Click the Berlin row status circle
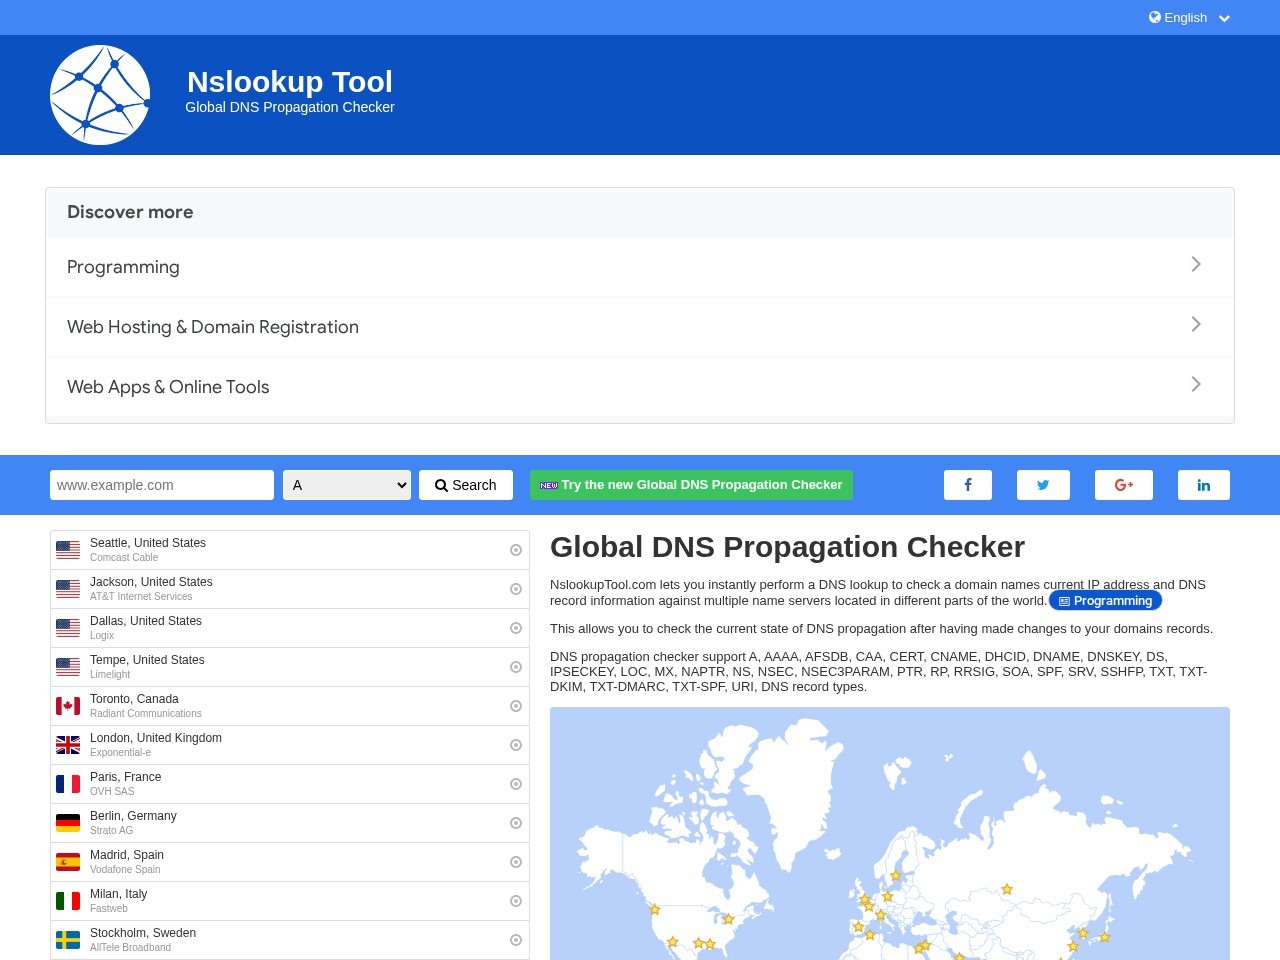1280x960 pixels. (x=516, y=823)
